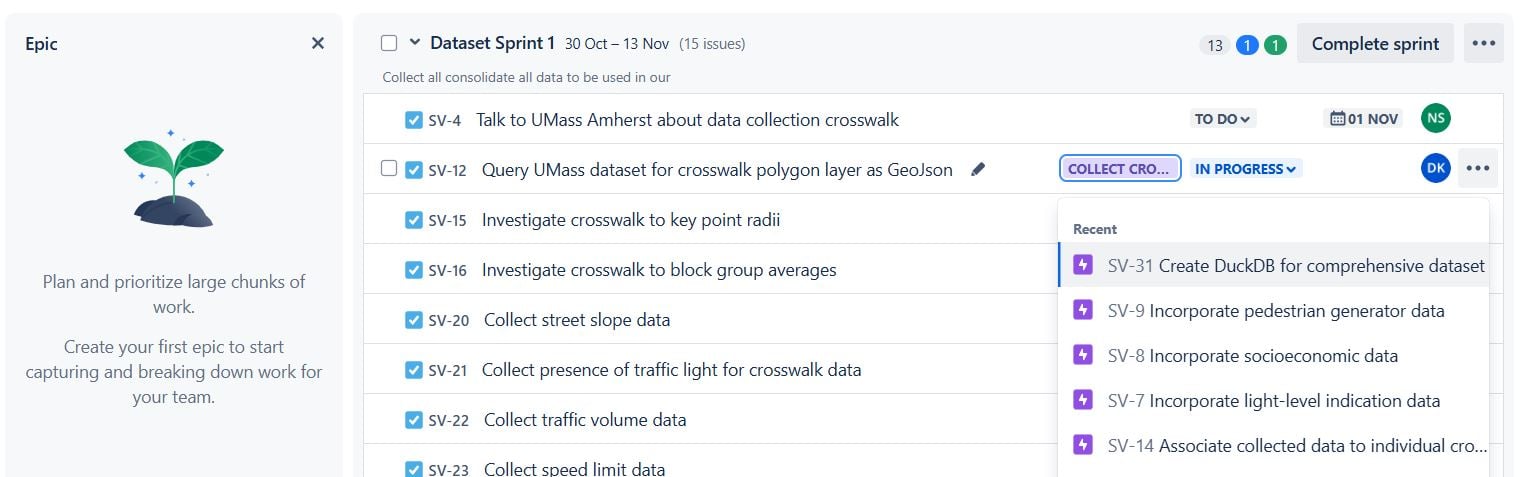Open issue SV-15 Investigate crosswalk to key point radii
This screenshot has width=1532, height=477.
point(630,220)
